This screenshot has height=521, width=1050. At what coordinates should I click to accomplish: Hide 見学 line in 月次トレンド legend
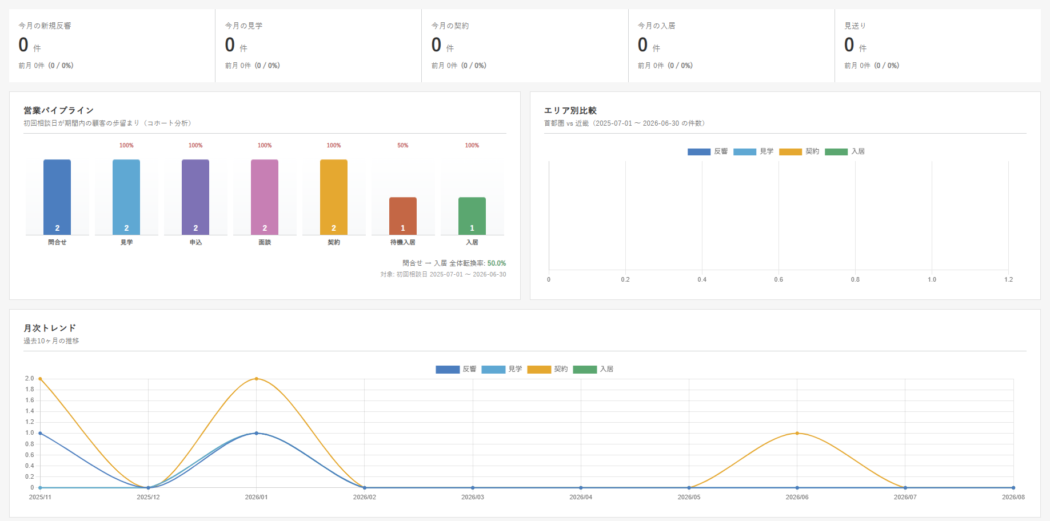click(502, 369)
